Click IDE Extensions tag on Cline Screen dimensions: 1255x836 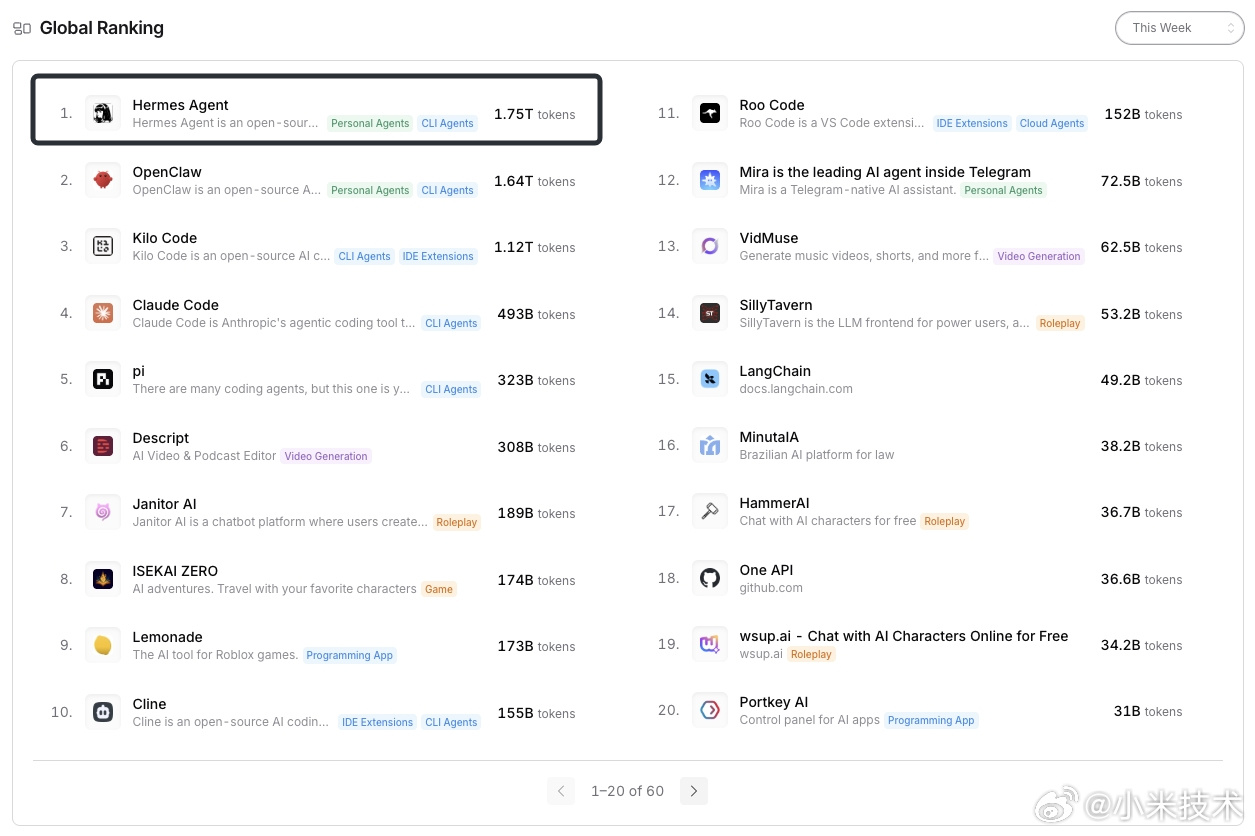tap(377, 722)
